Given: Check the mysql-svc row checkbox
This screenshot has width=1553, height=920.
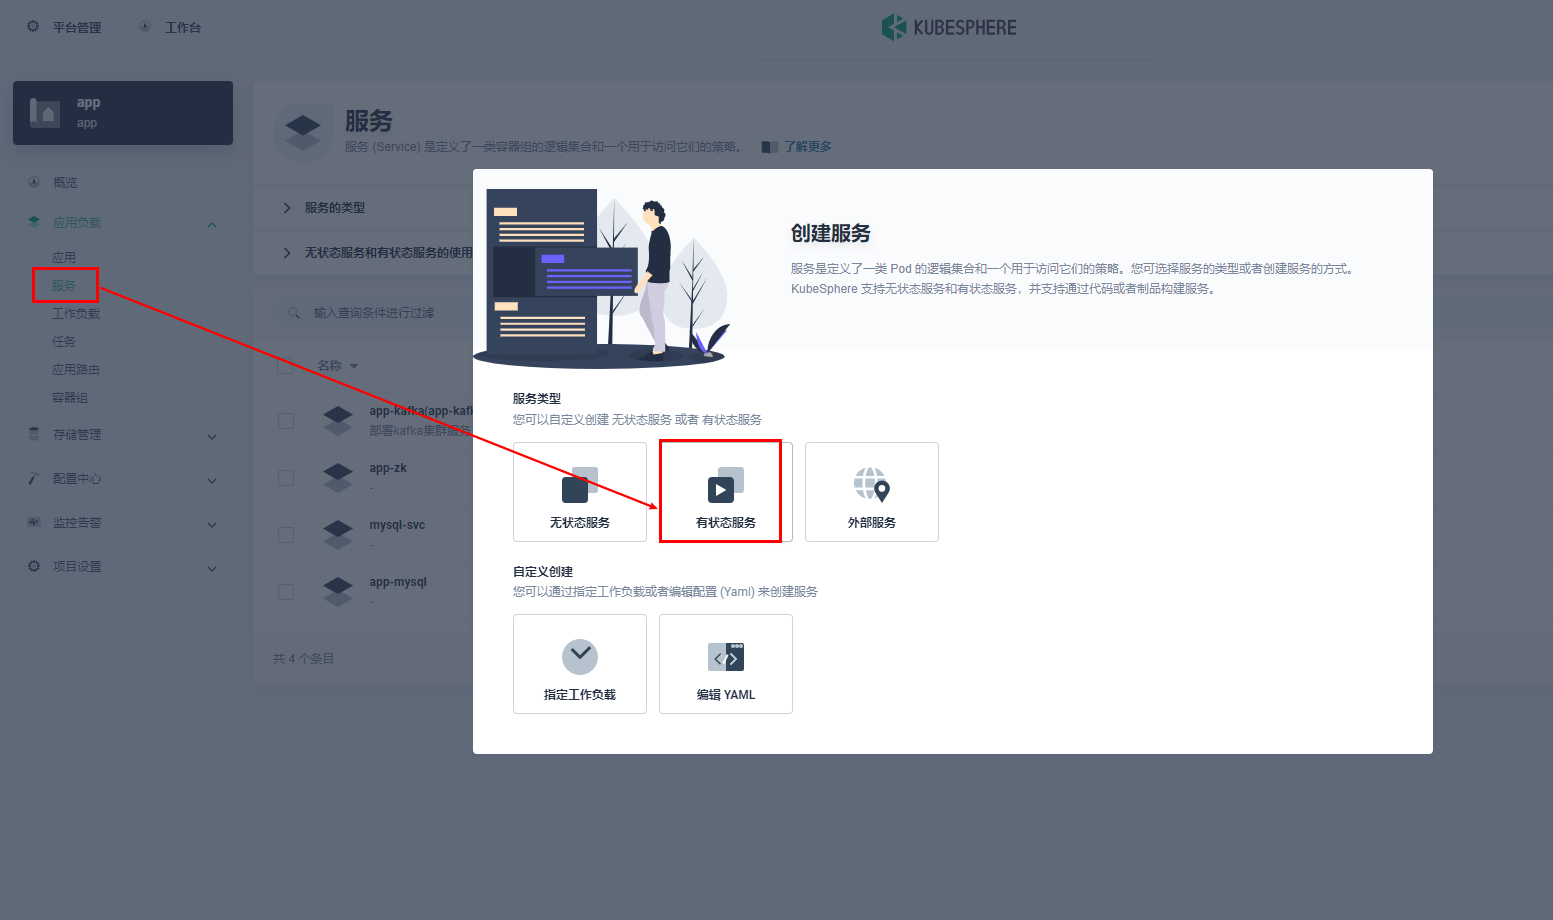Looking at the screenshot, I should [286, 535].
